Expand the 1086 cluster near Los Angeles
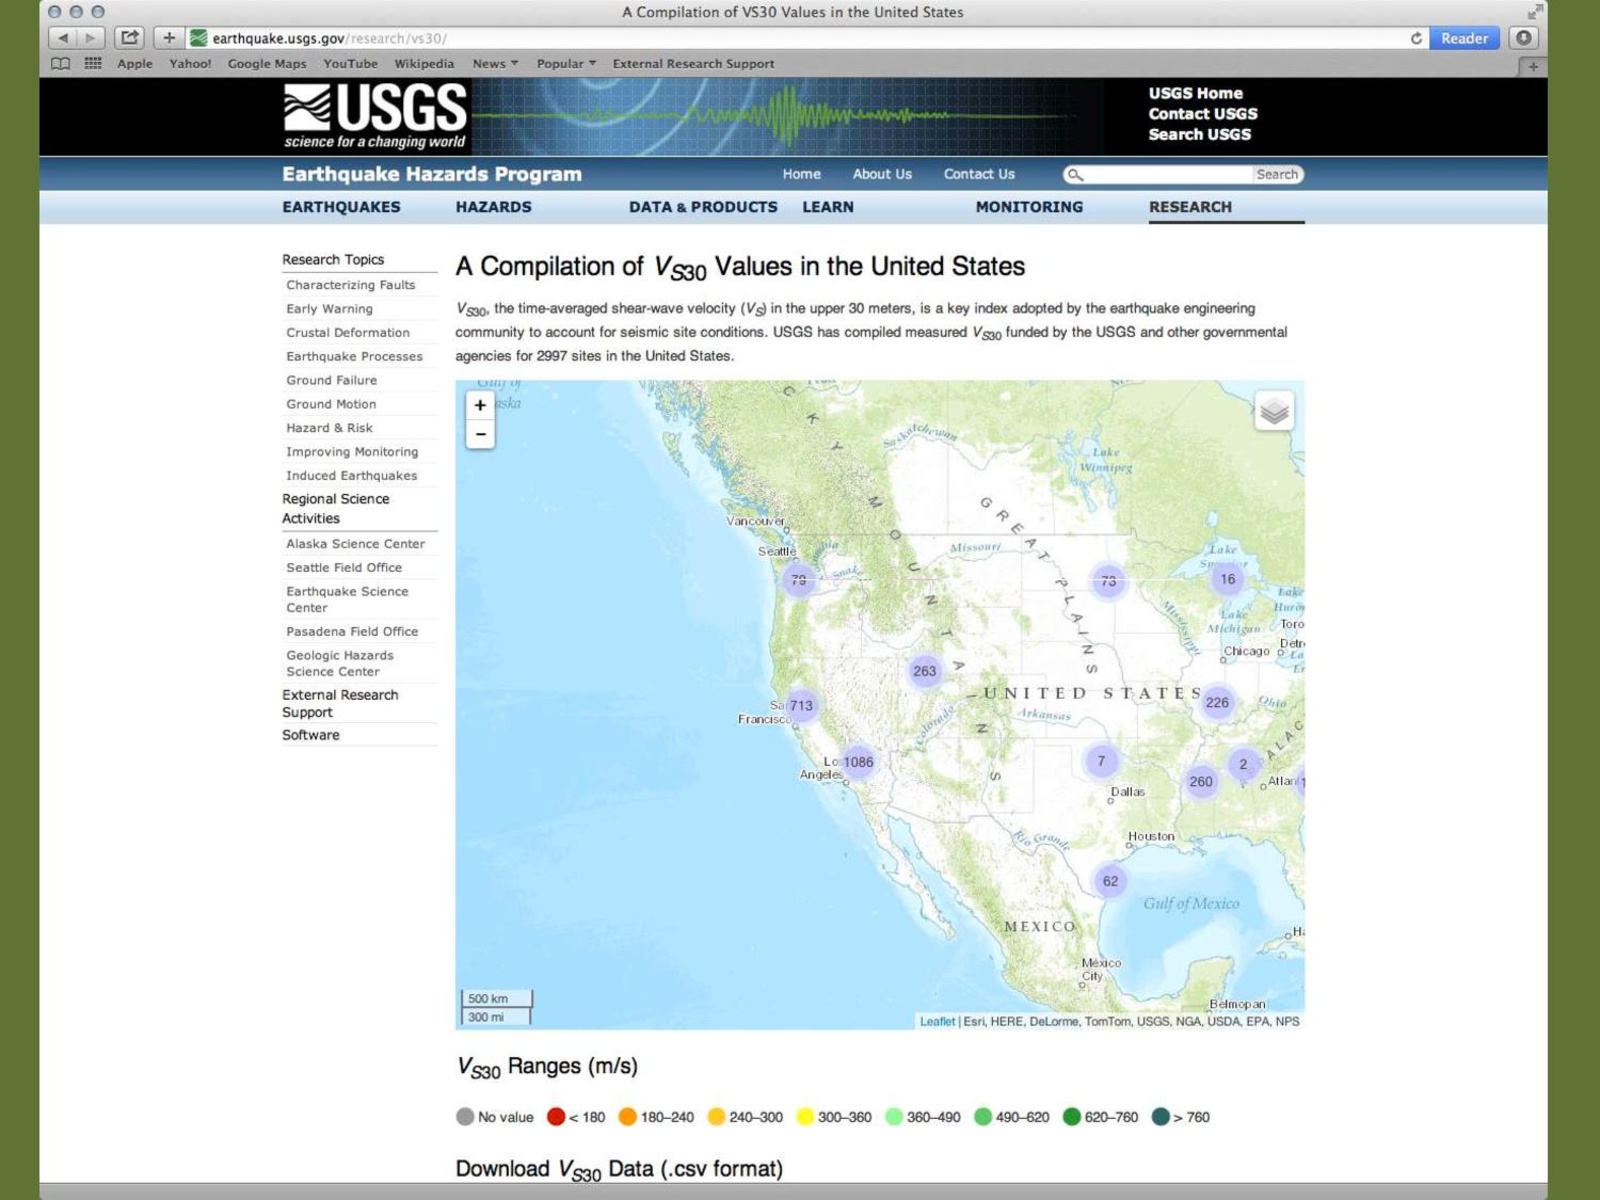This screenshot has width=1600, height=1200. coord(858,762)
